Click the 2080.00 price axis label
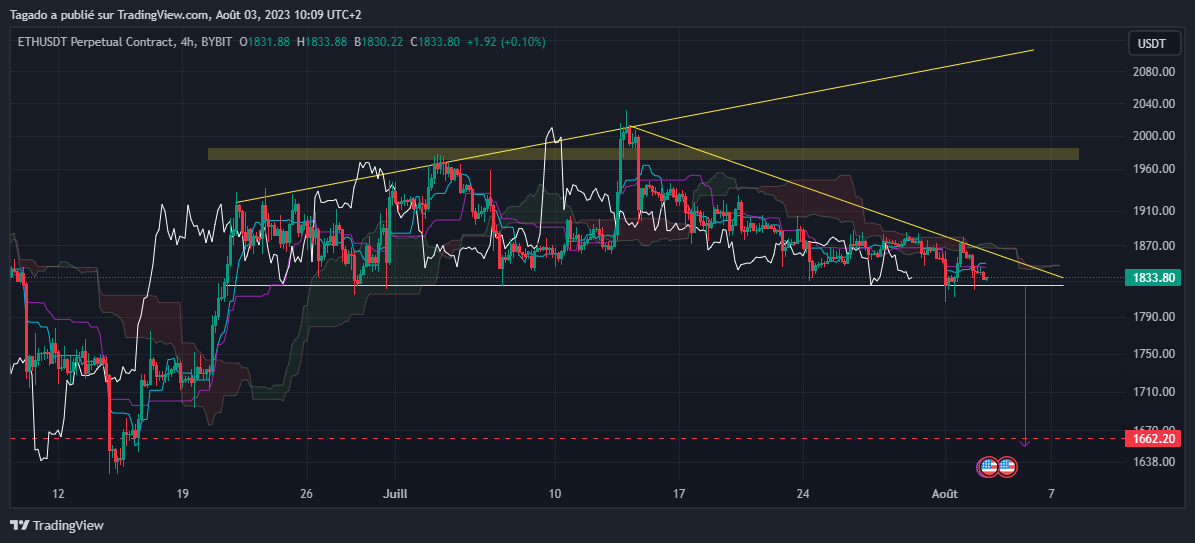1195x543 pixels. 1152,72
